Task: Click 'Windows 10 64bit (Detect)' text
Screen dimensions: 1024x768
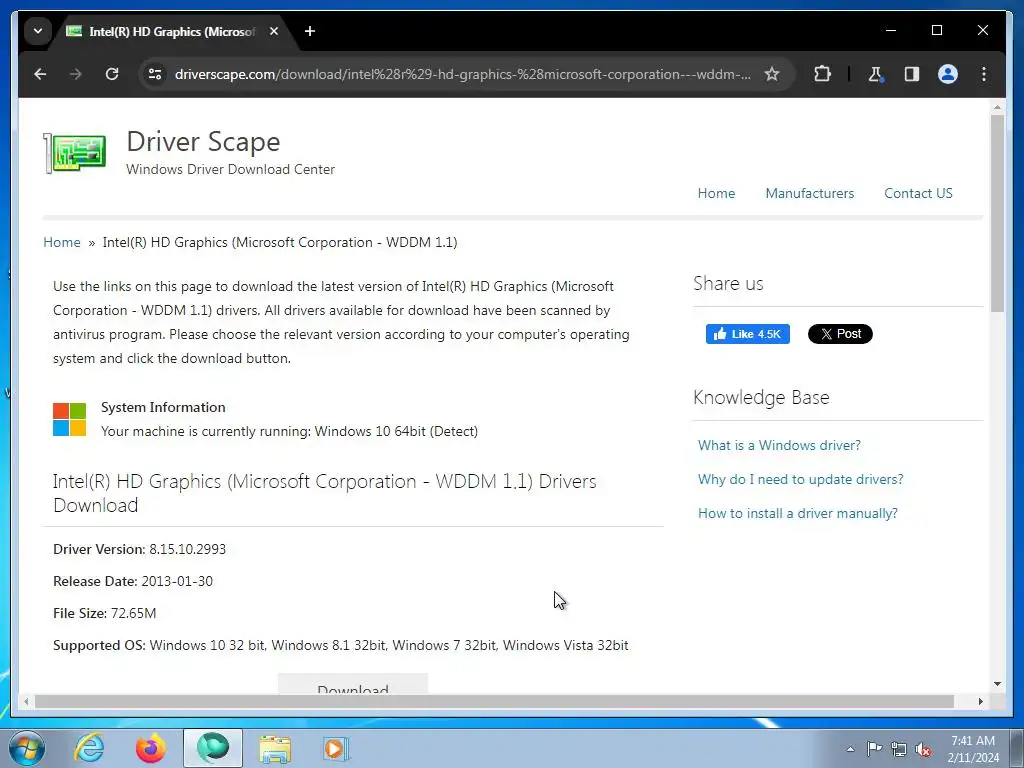Action: click(396, 432)
